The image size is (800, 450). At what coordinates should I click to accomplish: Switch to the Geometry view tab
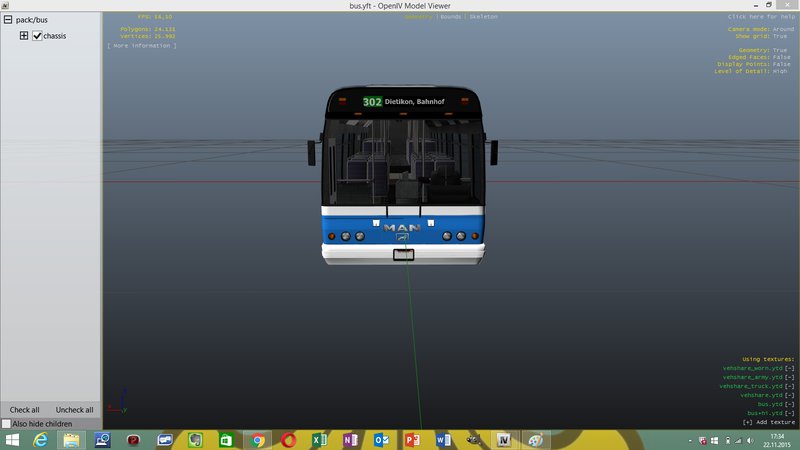[418, 17]
